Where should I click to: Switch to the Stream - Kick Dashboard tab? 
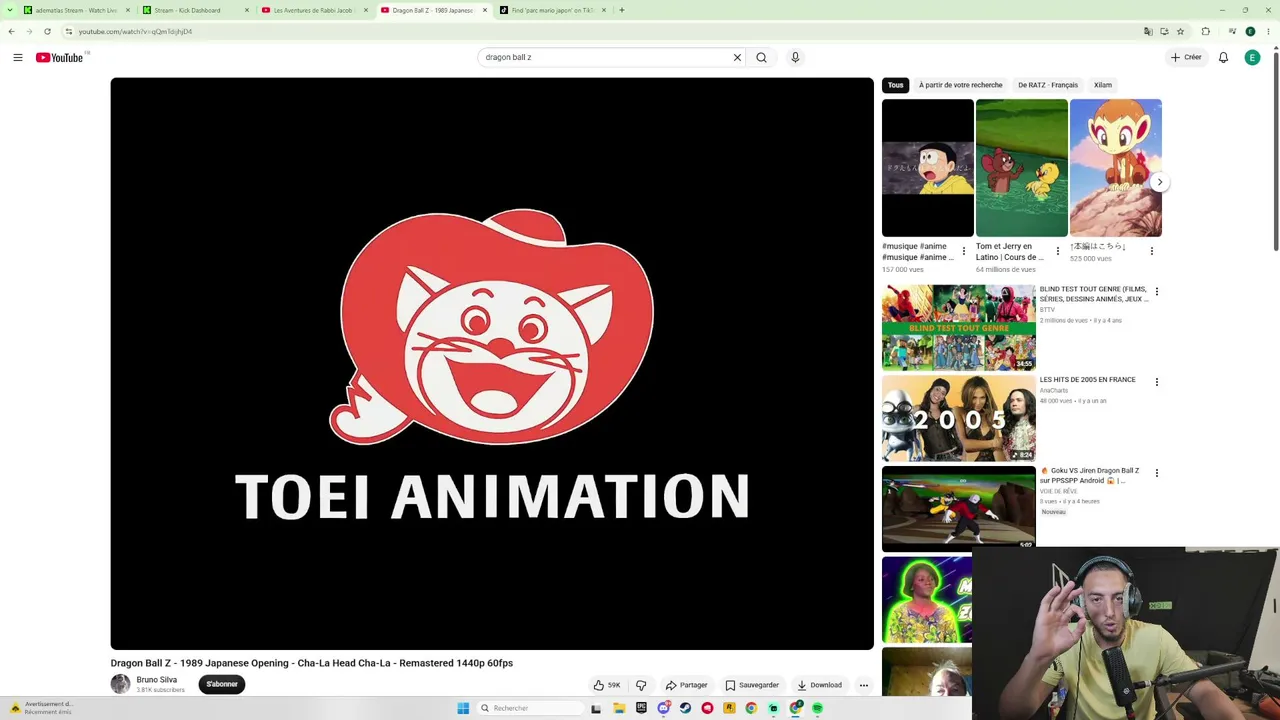(x=194, y=10)
